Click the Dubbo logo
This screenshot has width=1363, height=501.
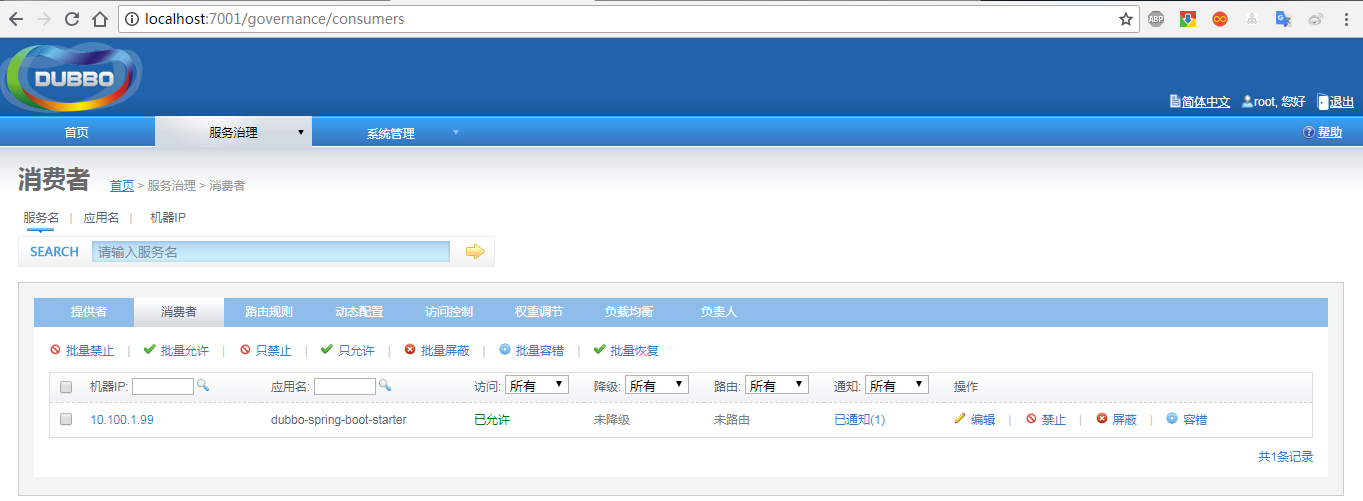tap(72, 78)
